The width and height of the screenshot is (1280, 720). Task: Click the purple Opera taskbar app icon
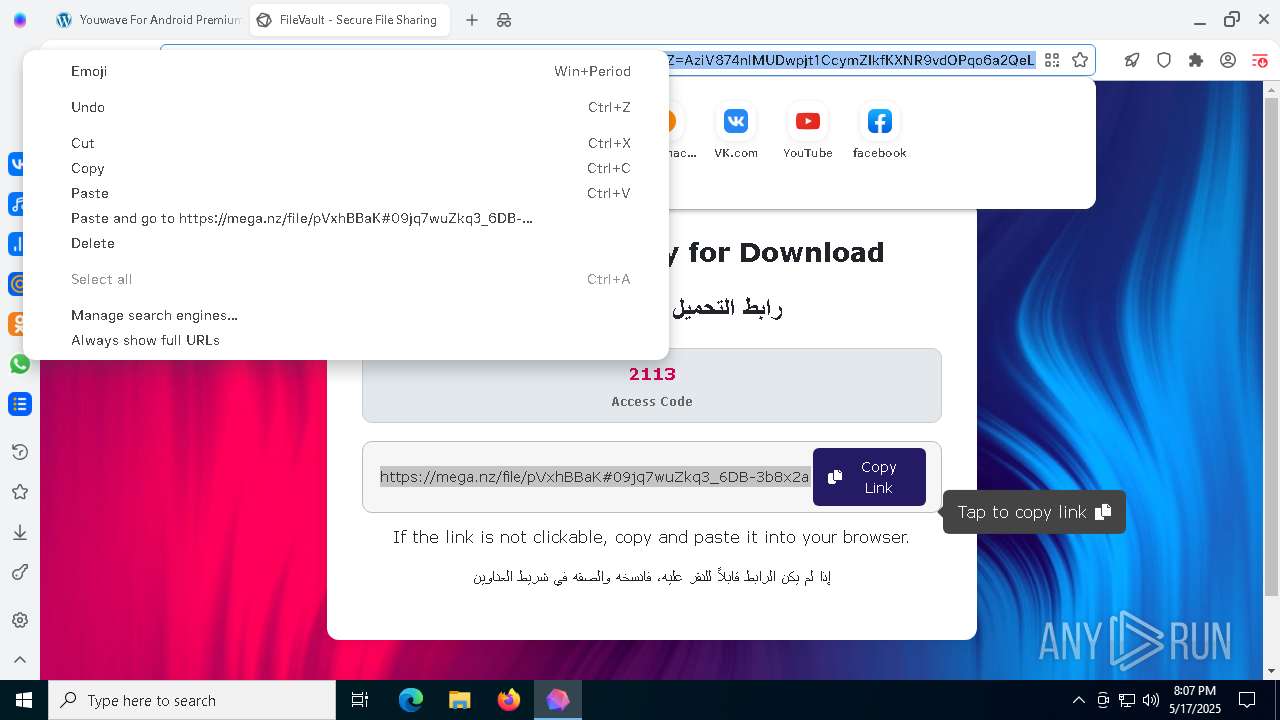558,700
